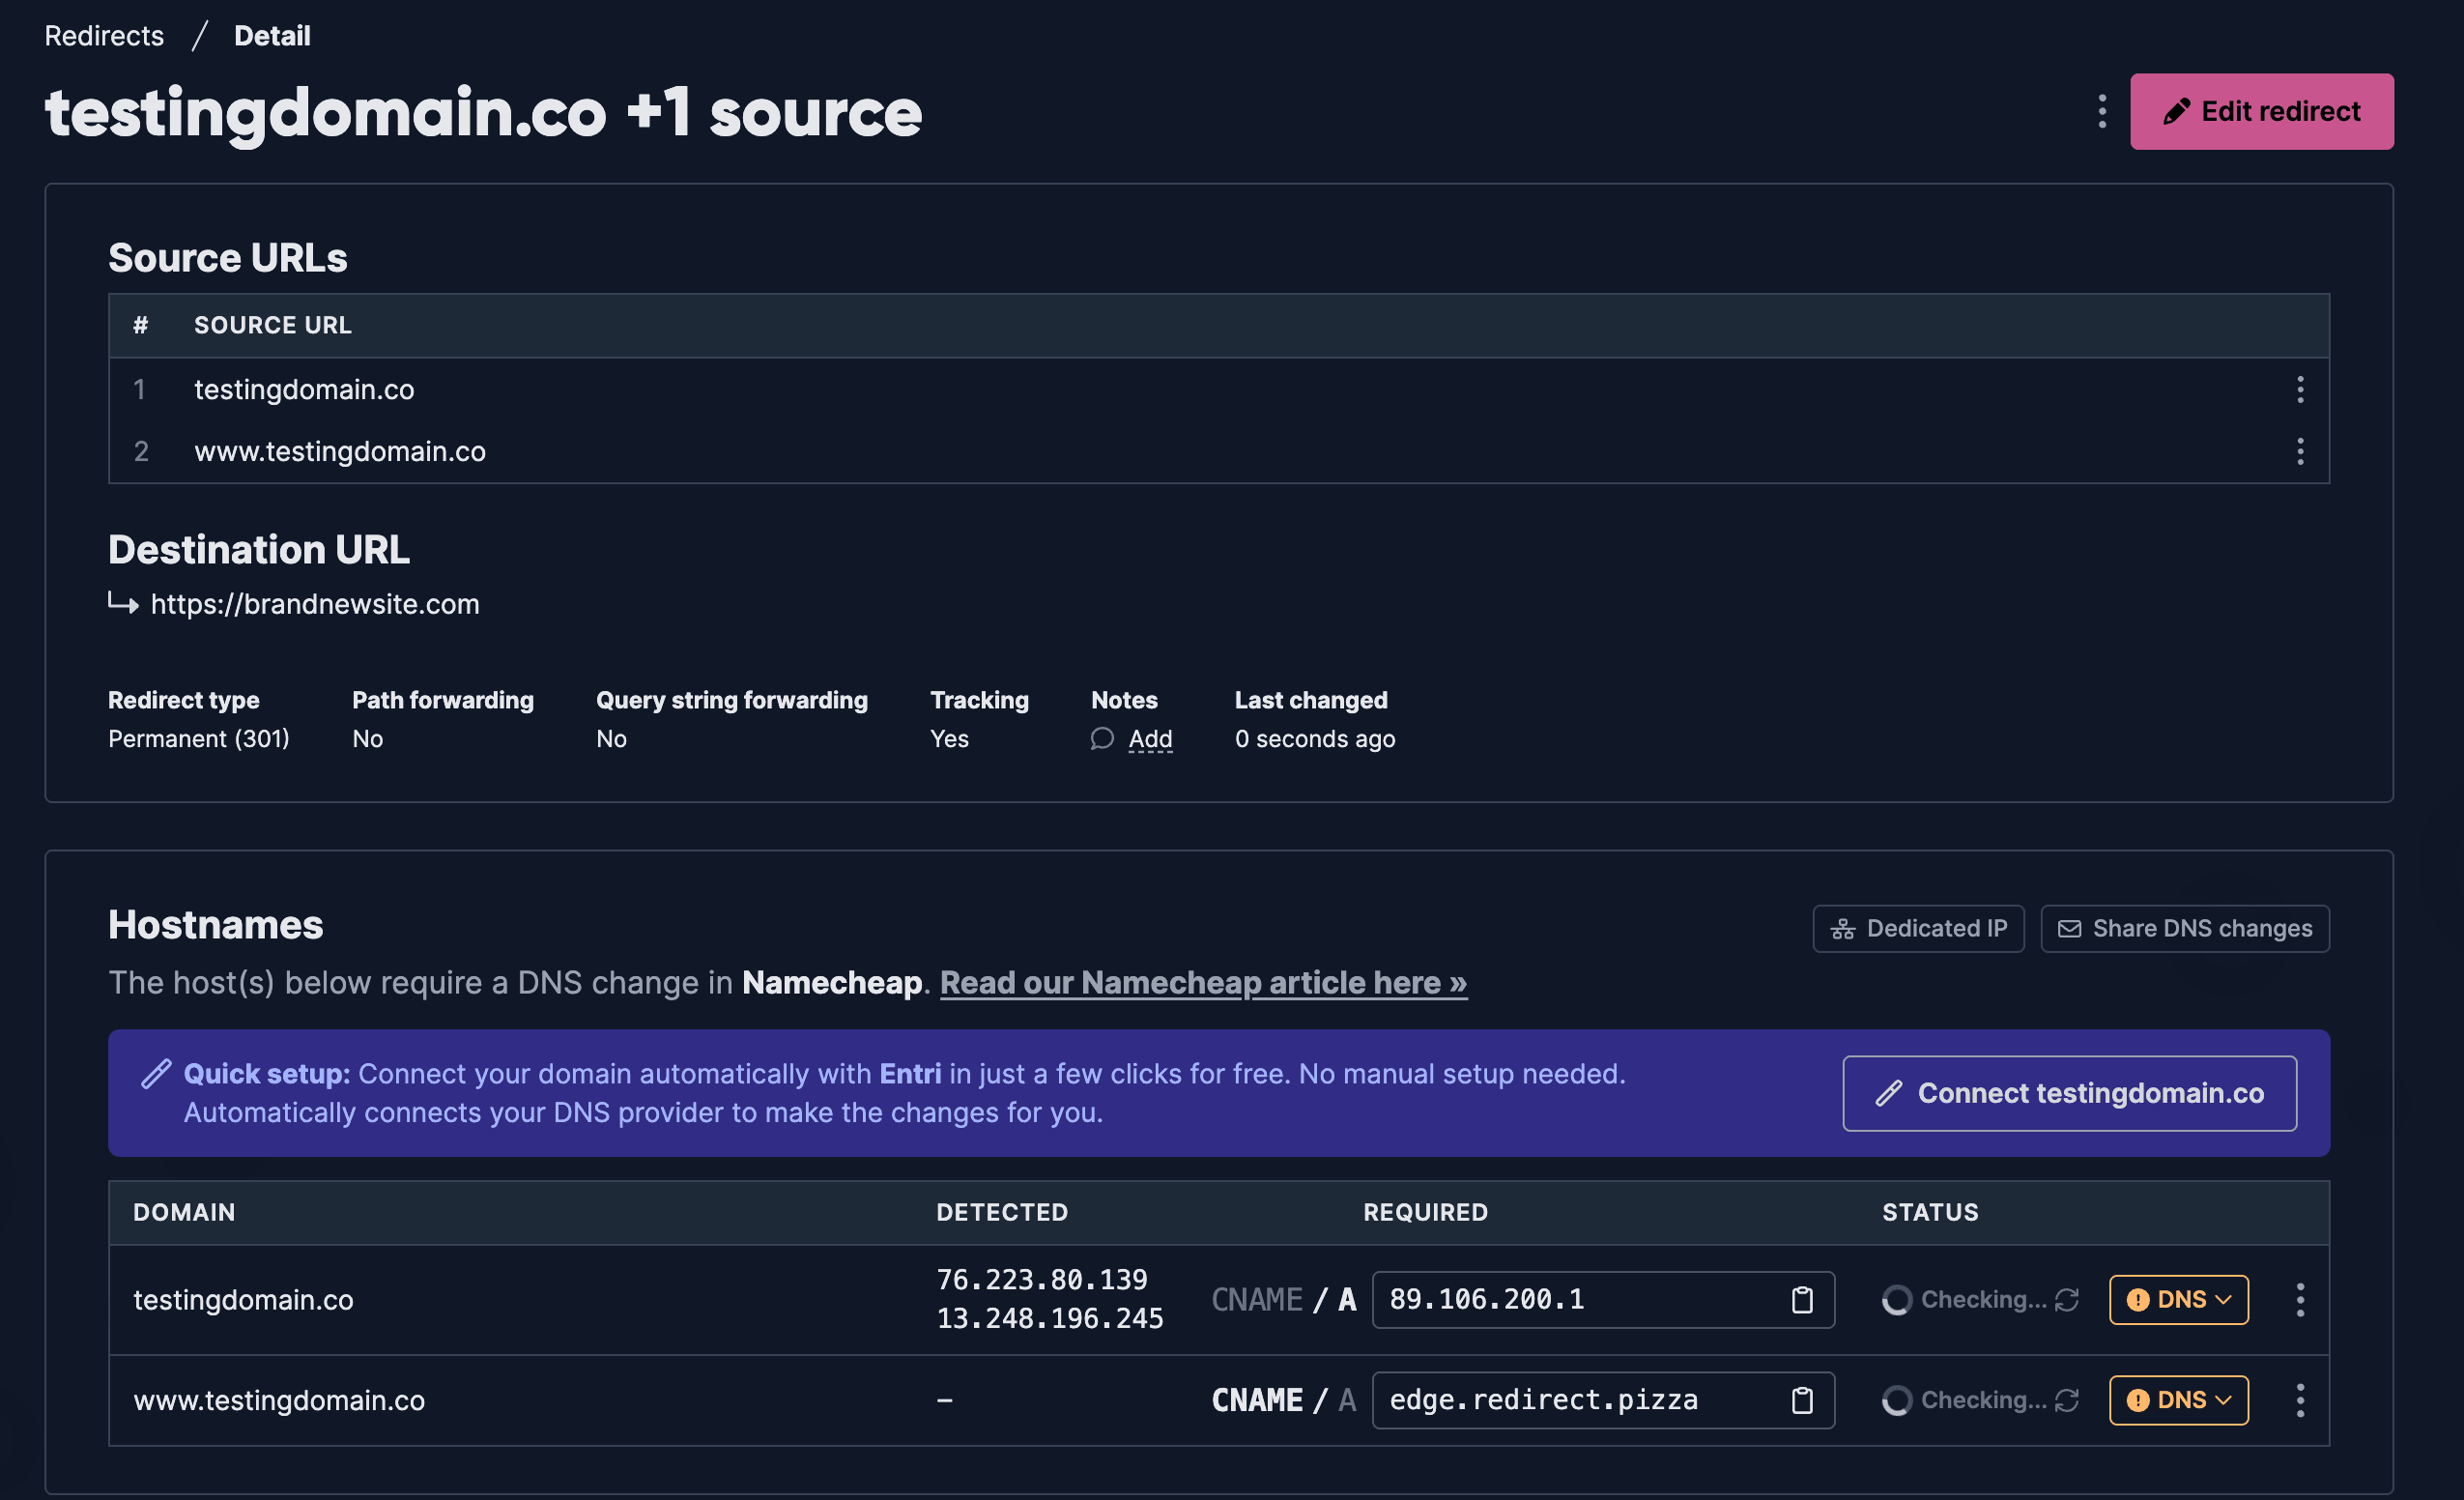
Task: Click Connect testingdomain.co button
Action: coord(2069,1093)
